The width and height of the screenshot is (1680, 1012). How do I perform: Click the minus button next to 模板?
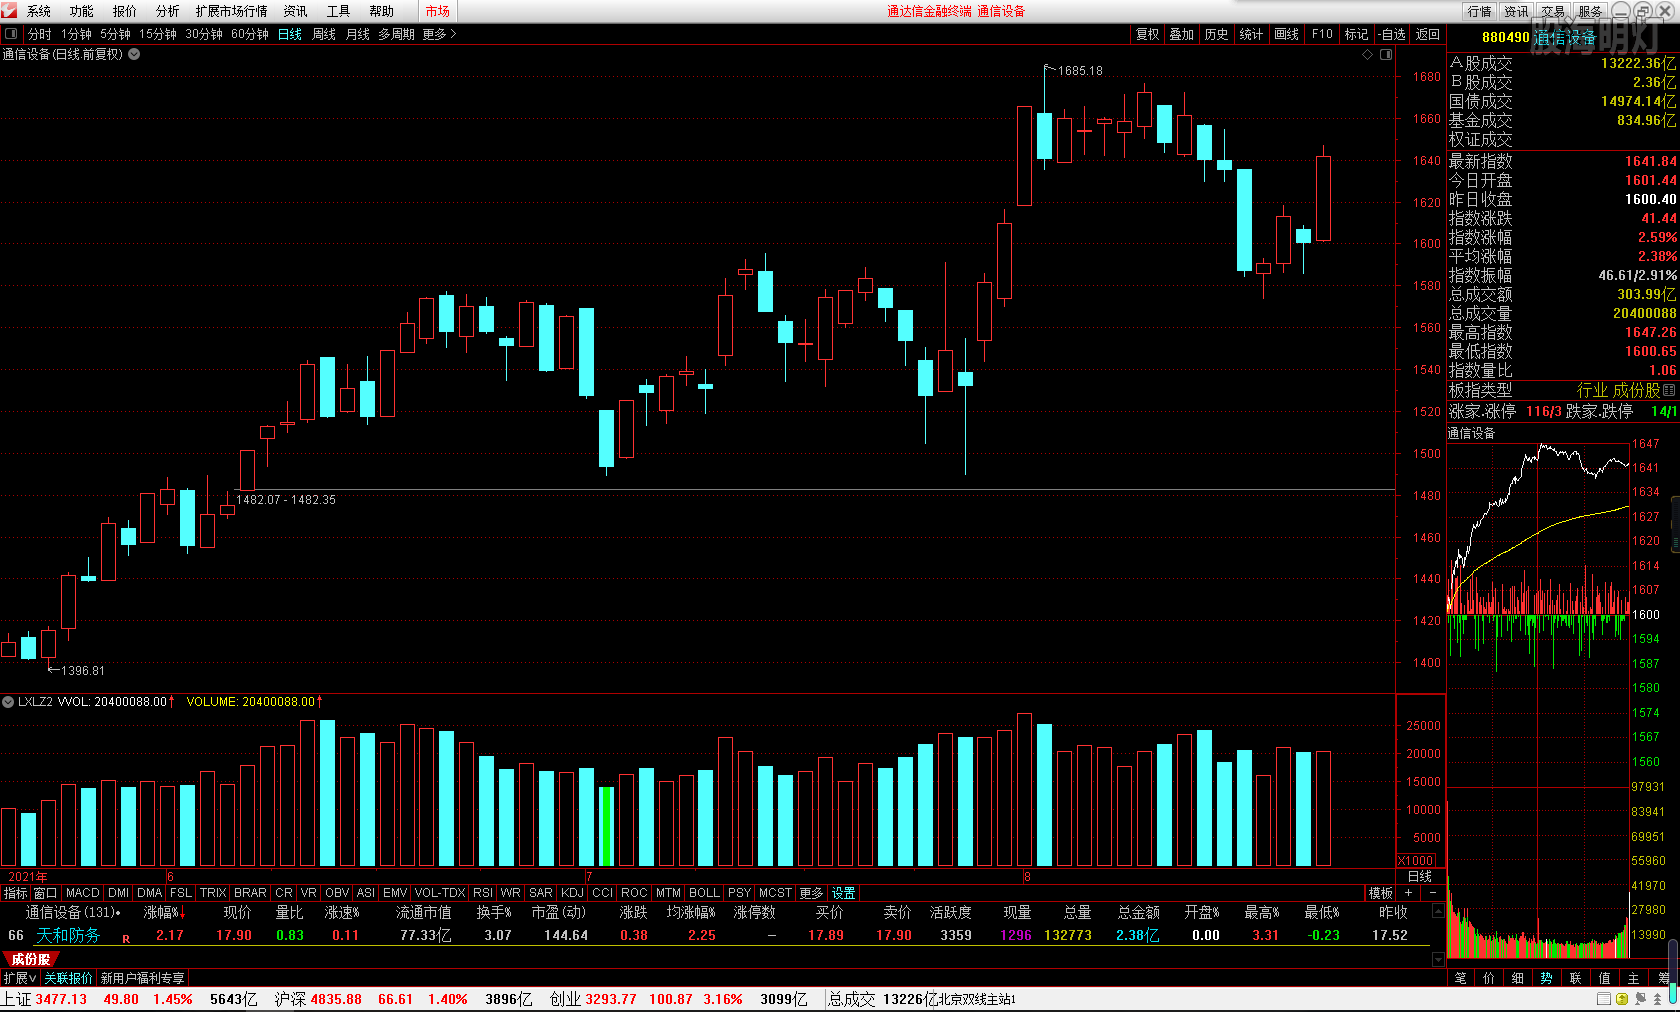tap(1433, 893)
